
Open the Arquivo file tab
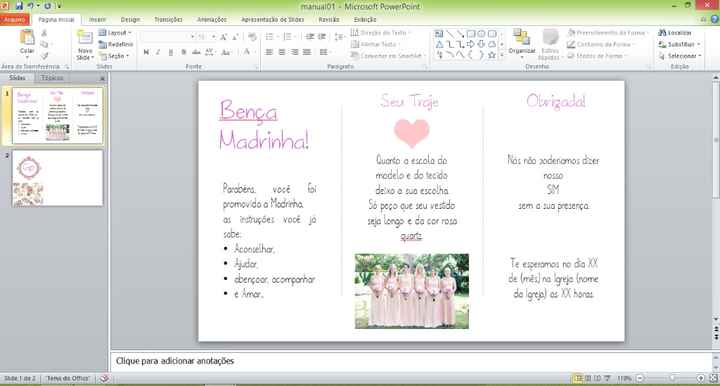point(15,20)
